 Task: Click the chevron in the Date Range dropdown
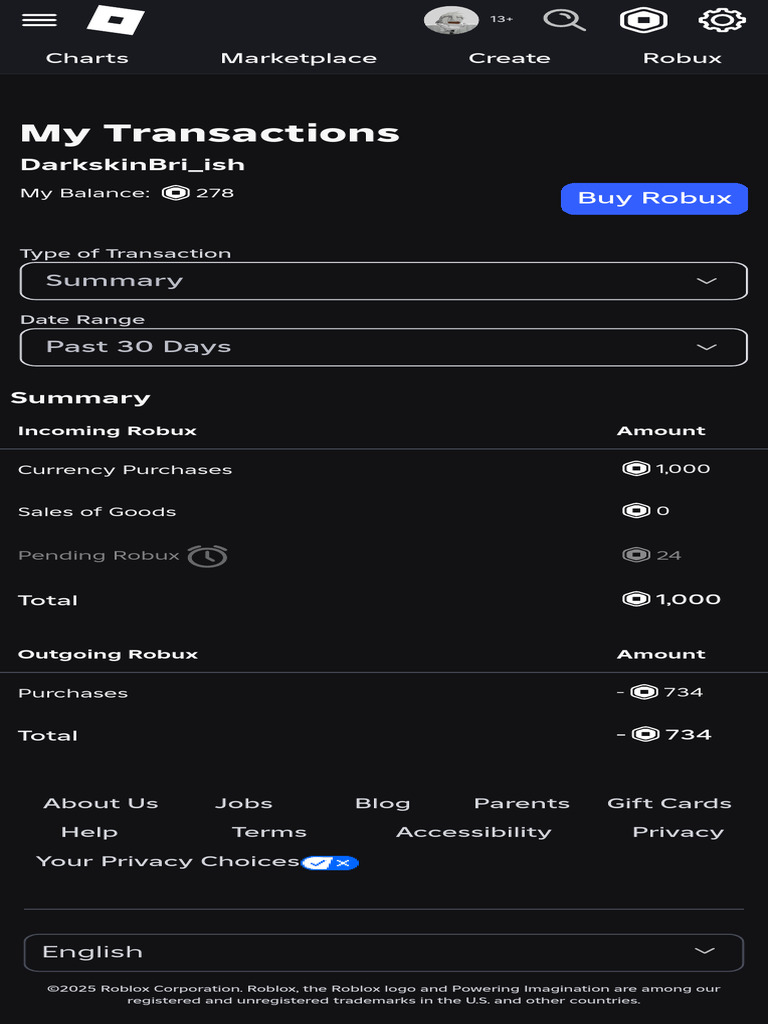point(707,347)
